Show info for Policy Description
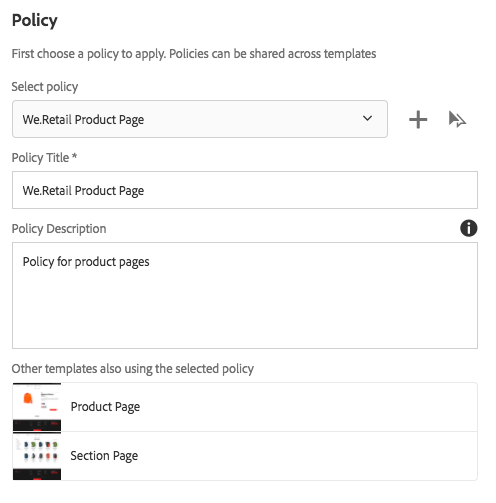The image size is (496, 503). coord(469,228)
